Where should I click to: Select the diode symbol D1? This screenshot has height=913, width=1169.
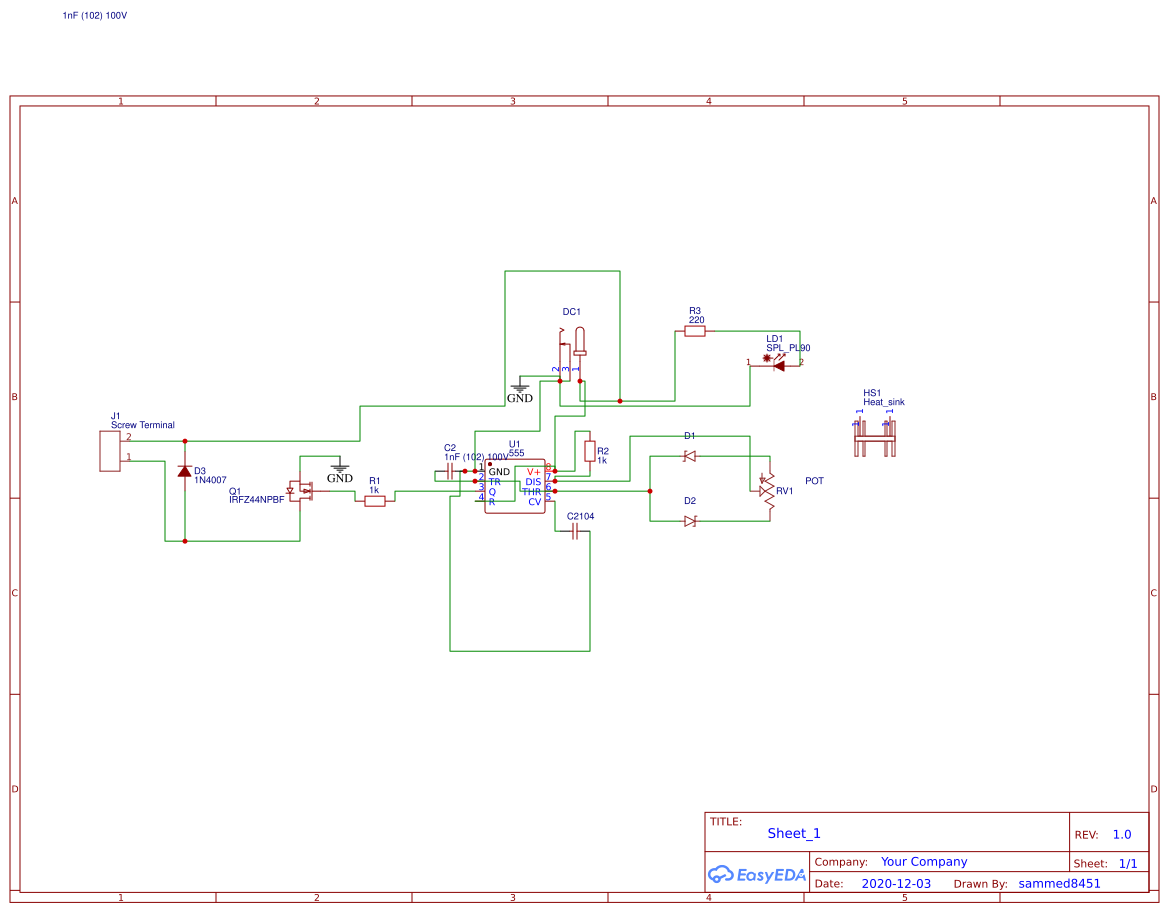(689, 456)
